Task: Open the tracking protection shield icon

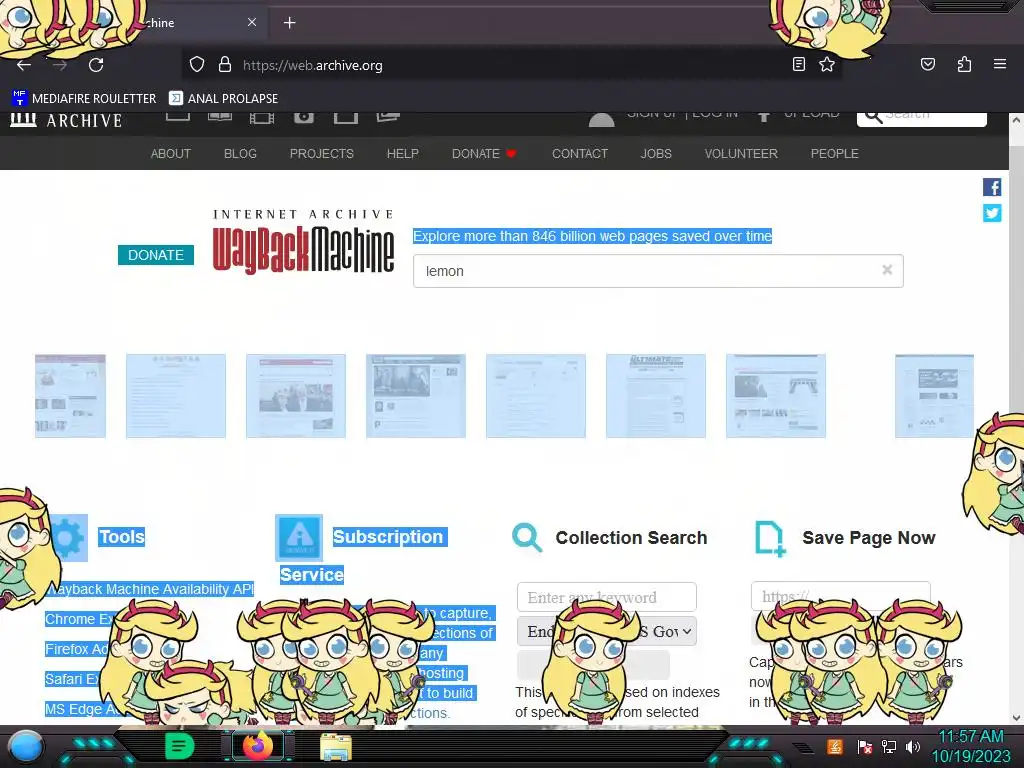Action: [197, 65]
